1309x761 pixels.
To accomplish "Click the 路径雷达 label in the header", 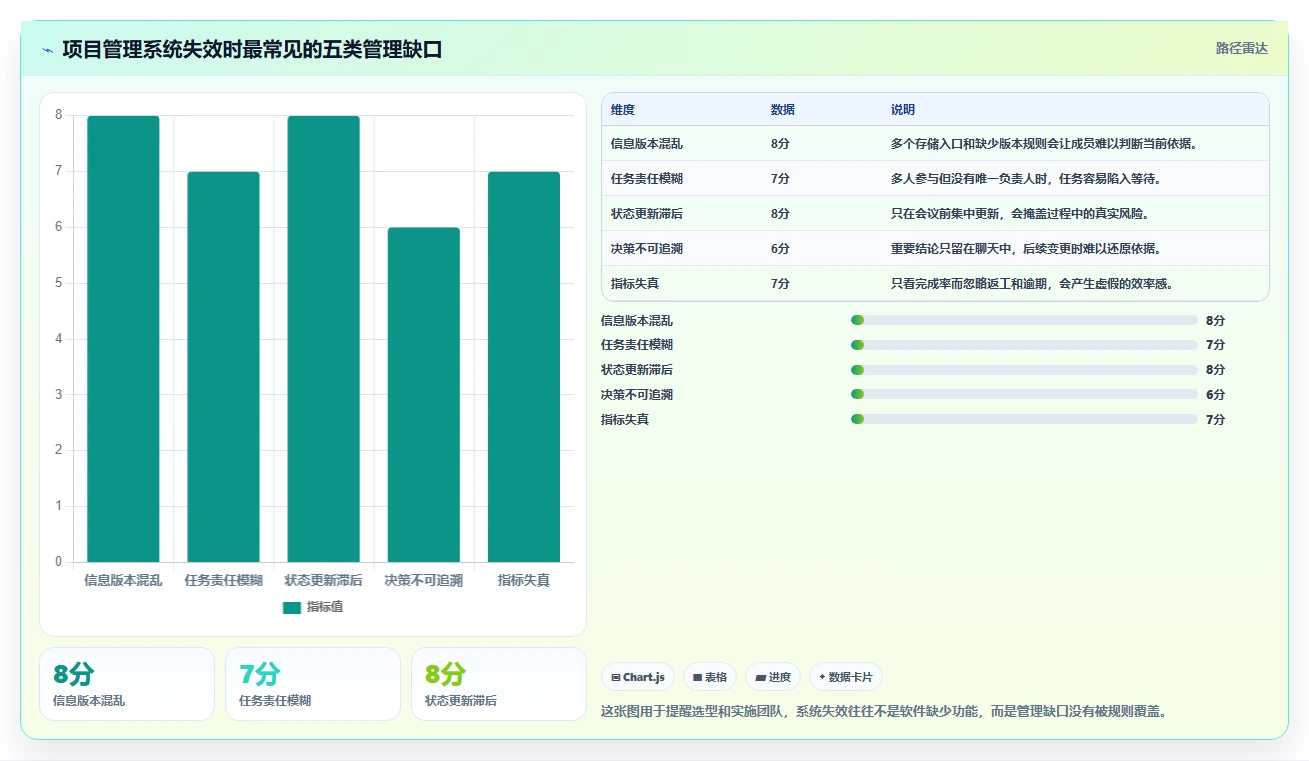I will pos(1241,48).
